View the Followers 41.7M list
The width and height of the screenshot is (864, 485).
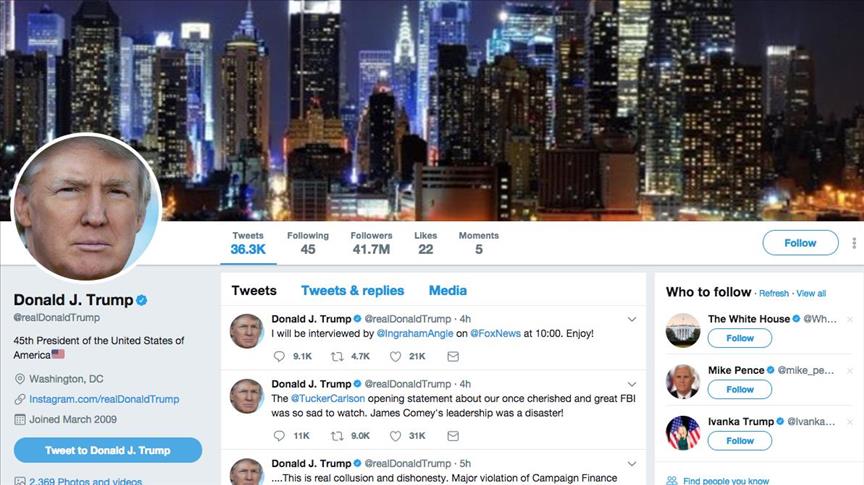tap(371, 243)
